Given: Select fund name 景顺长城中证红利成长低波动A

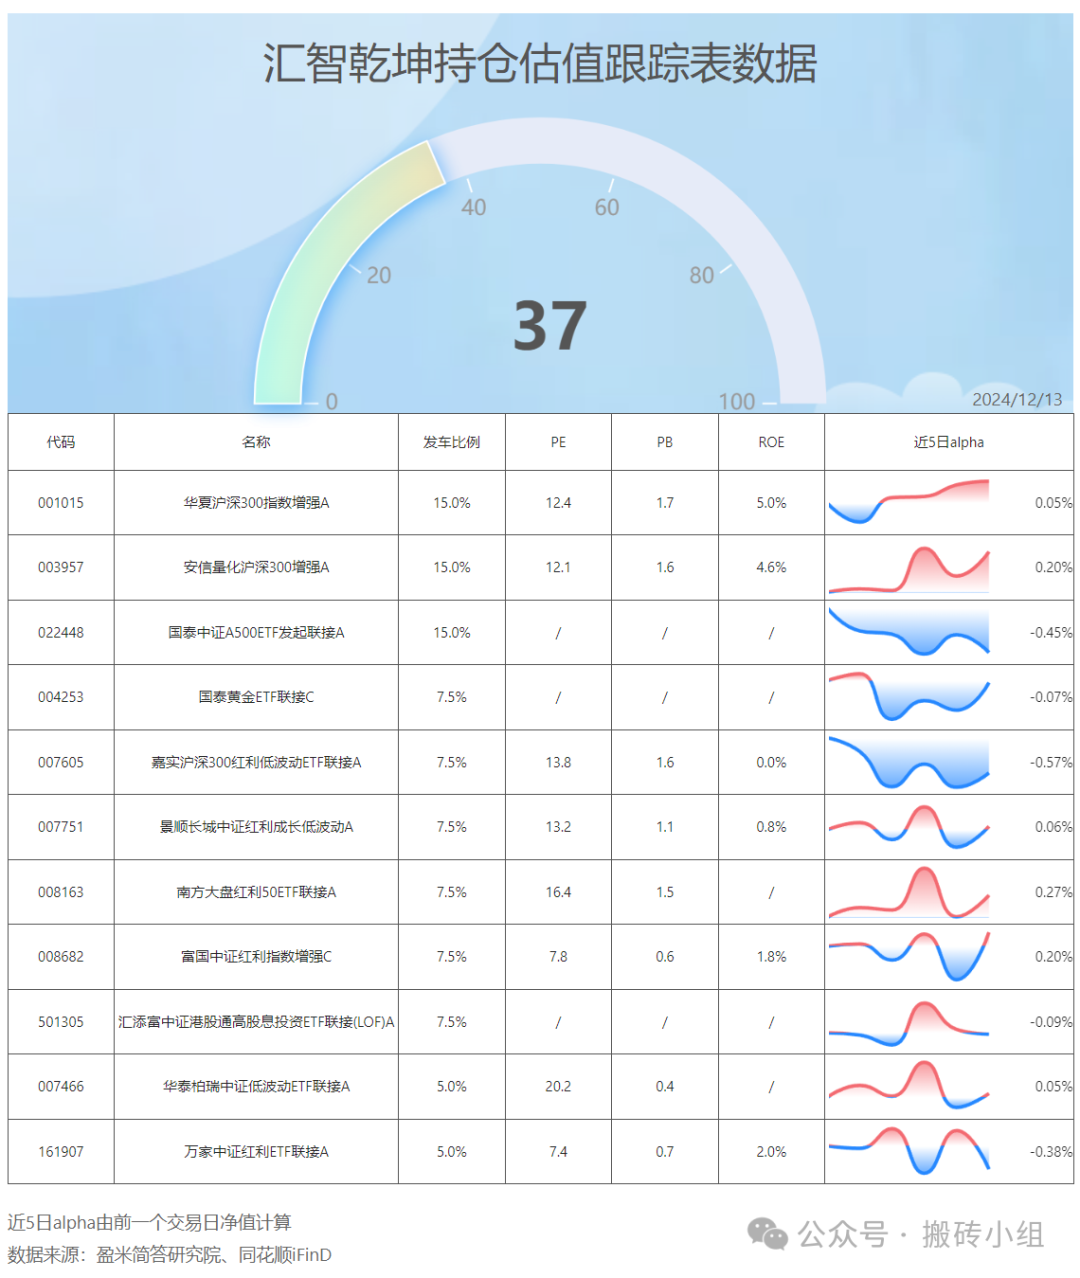Looking at the screenshot, I should [x=256, y=827].
